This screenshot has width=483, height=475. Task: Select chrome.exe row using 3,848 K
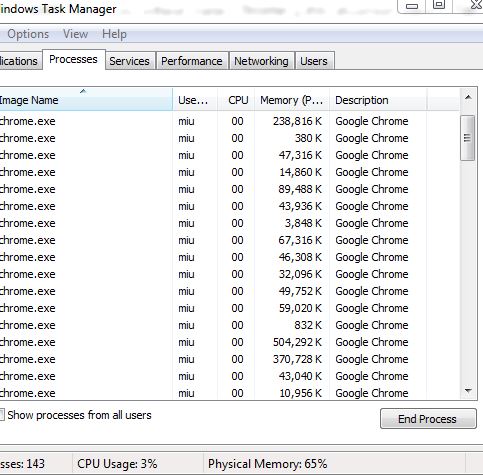tap(230, 223)
